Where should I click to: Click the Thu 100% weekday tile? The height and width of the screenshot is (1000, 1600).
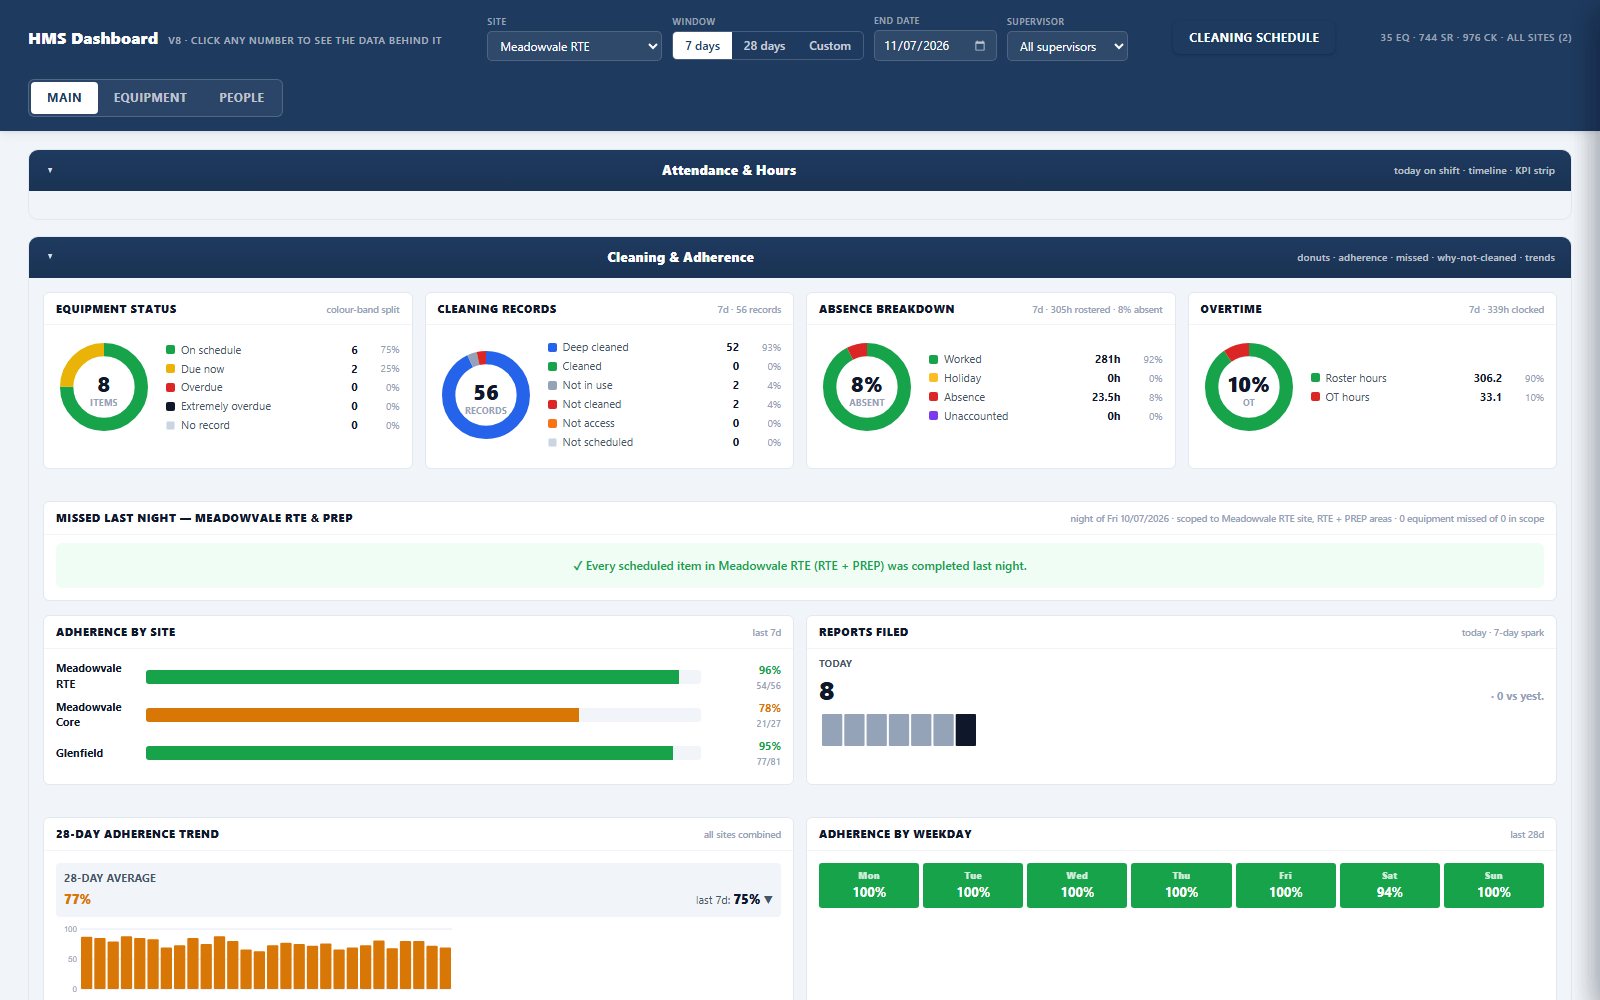[x=1181, y=885]
